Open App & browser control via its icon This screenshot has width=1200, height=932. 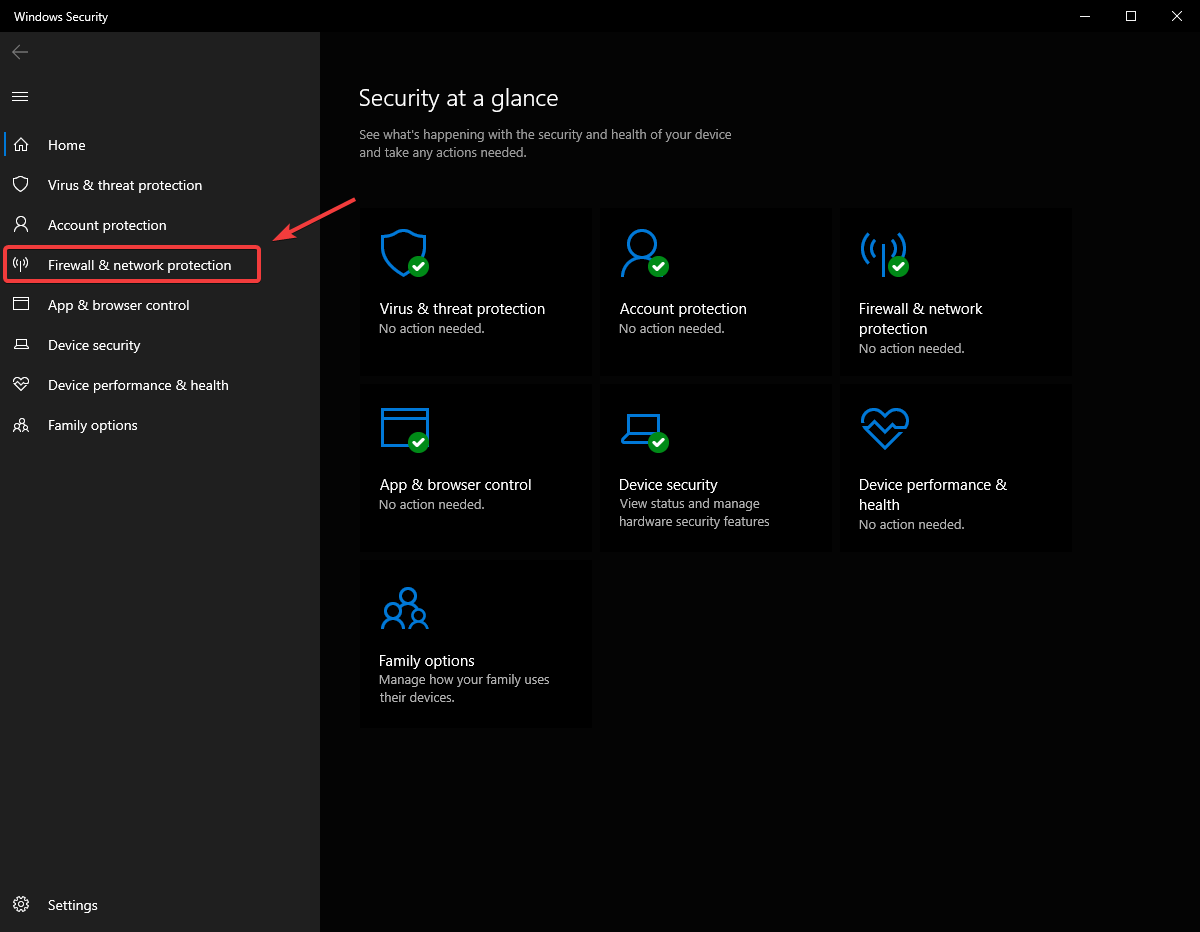click(403, 428)
